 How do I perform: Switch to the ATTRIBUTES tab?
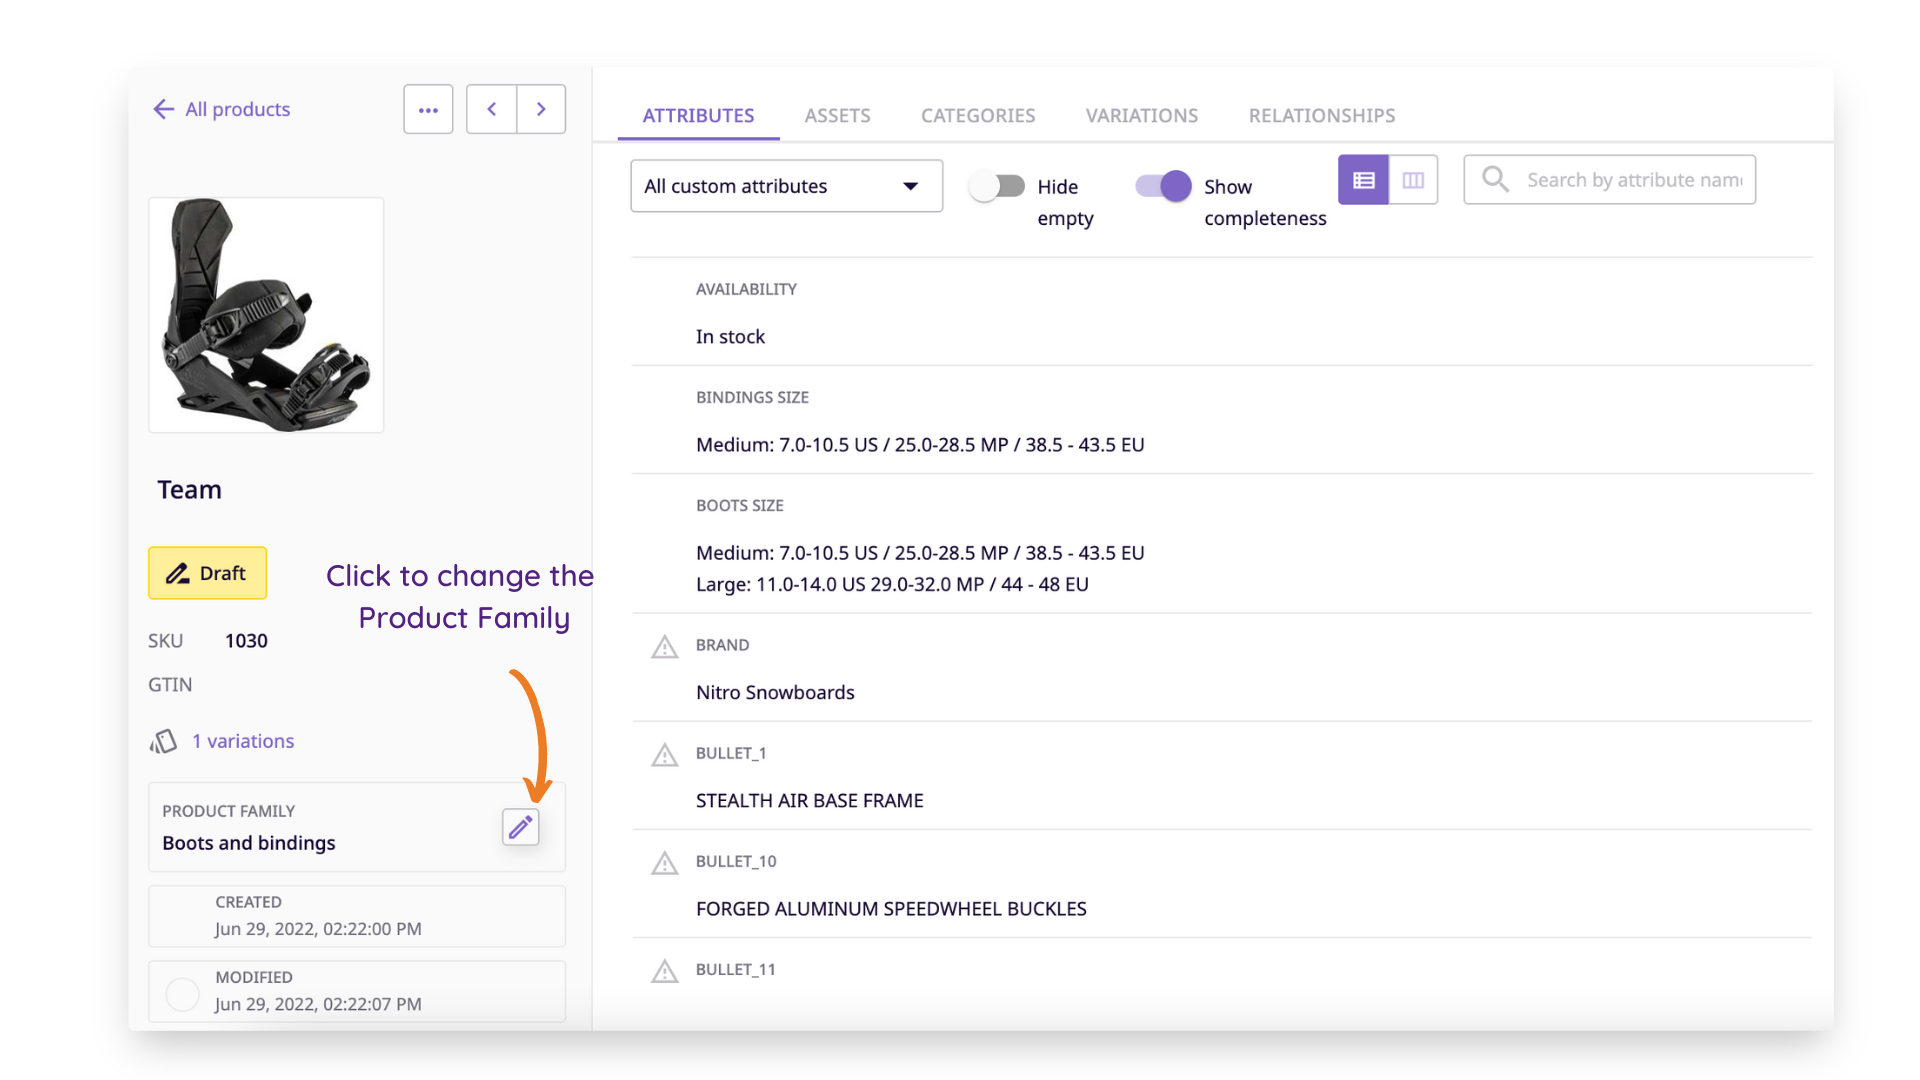[698, 115]
